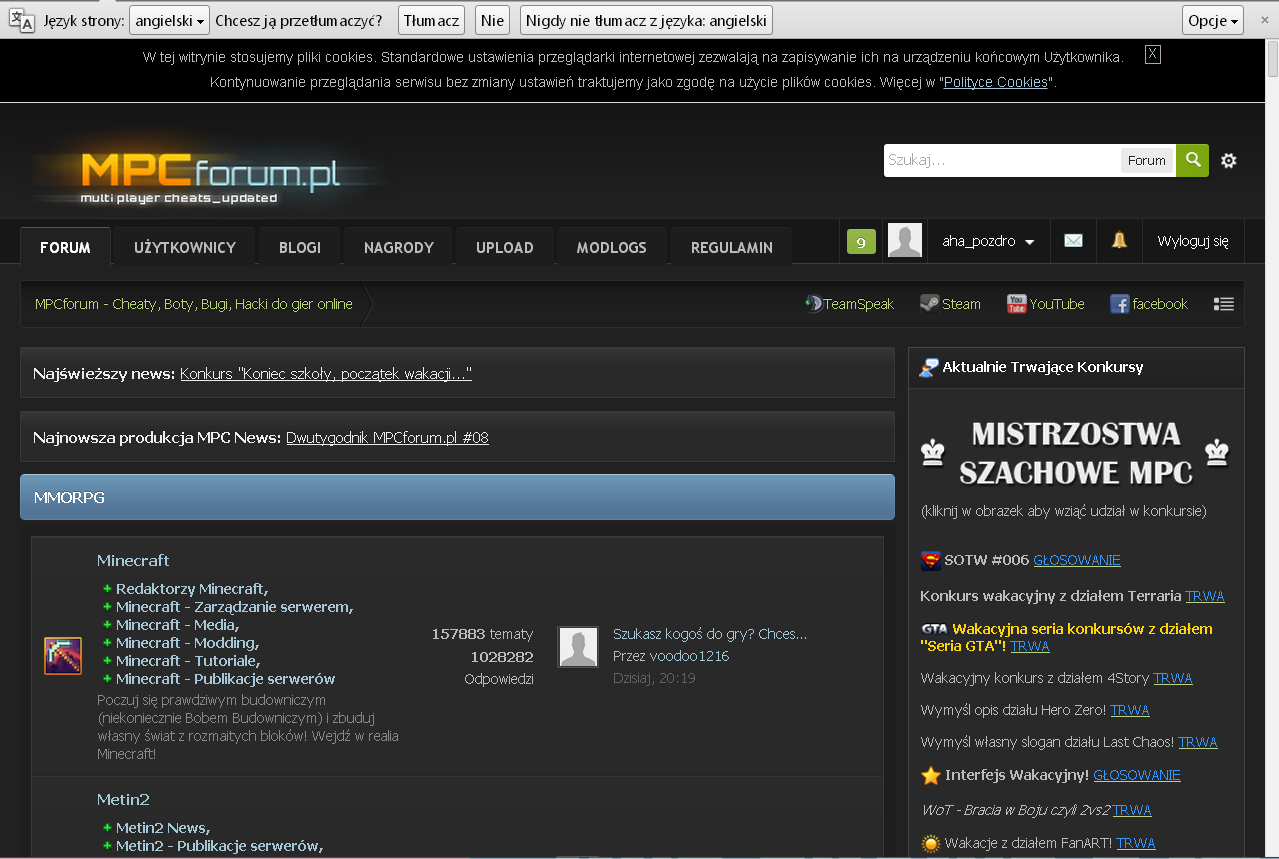Viewport: 1279px width, 859px height.
Task: Open Redaktorzy Minecraft subforum
Action: (190, 589)
